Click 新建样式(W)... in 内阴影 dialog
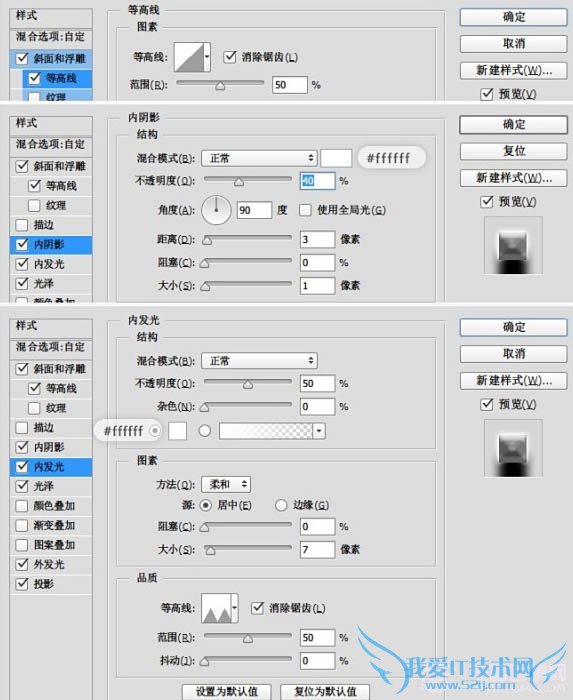The width and height of the screenshot is (573, 700). click(x=514, y=178)
